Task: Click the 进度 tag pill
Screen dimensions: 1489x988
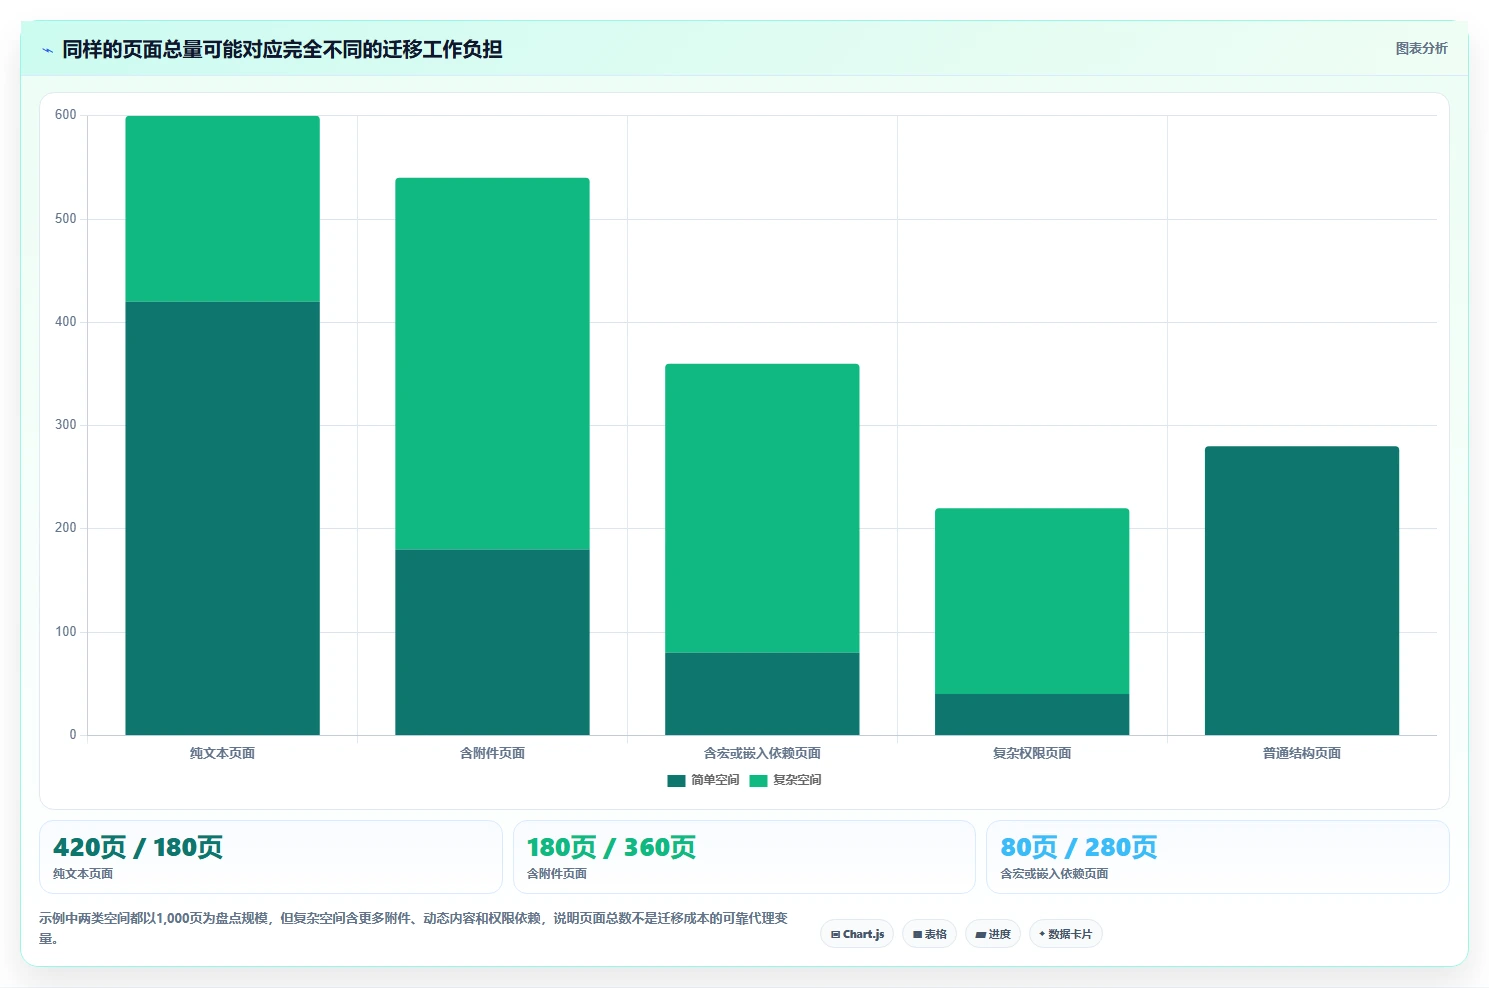Action: (x=993, y=934)
